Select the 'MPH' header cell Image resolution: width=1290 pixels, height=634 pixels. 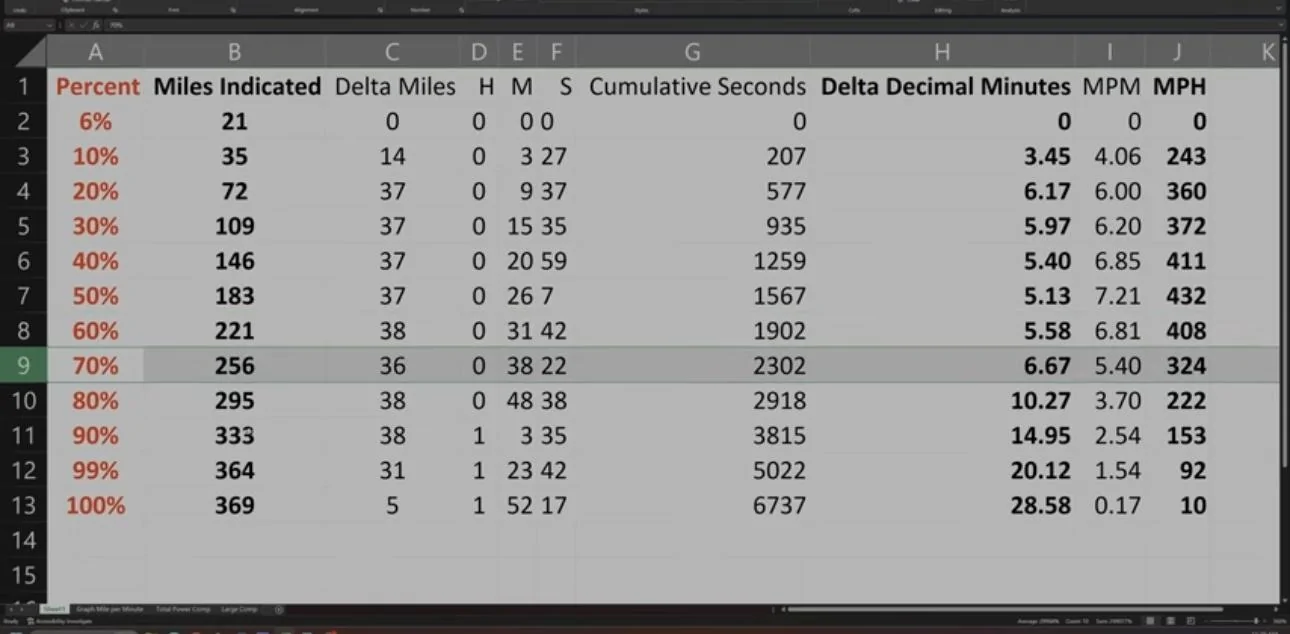1179,86
